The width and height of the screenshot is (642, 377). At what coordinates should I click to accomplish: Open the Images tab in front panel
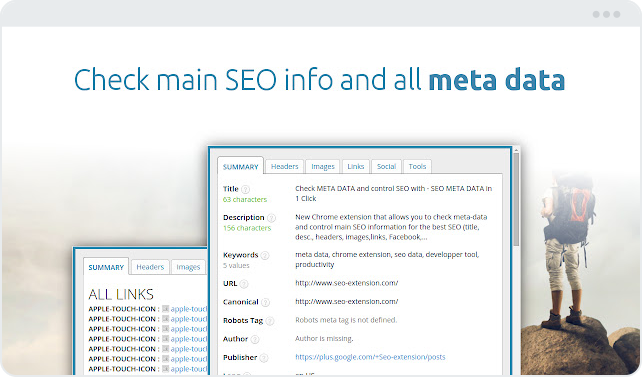point(323,166)
